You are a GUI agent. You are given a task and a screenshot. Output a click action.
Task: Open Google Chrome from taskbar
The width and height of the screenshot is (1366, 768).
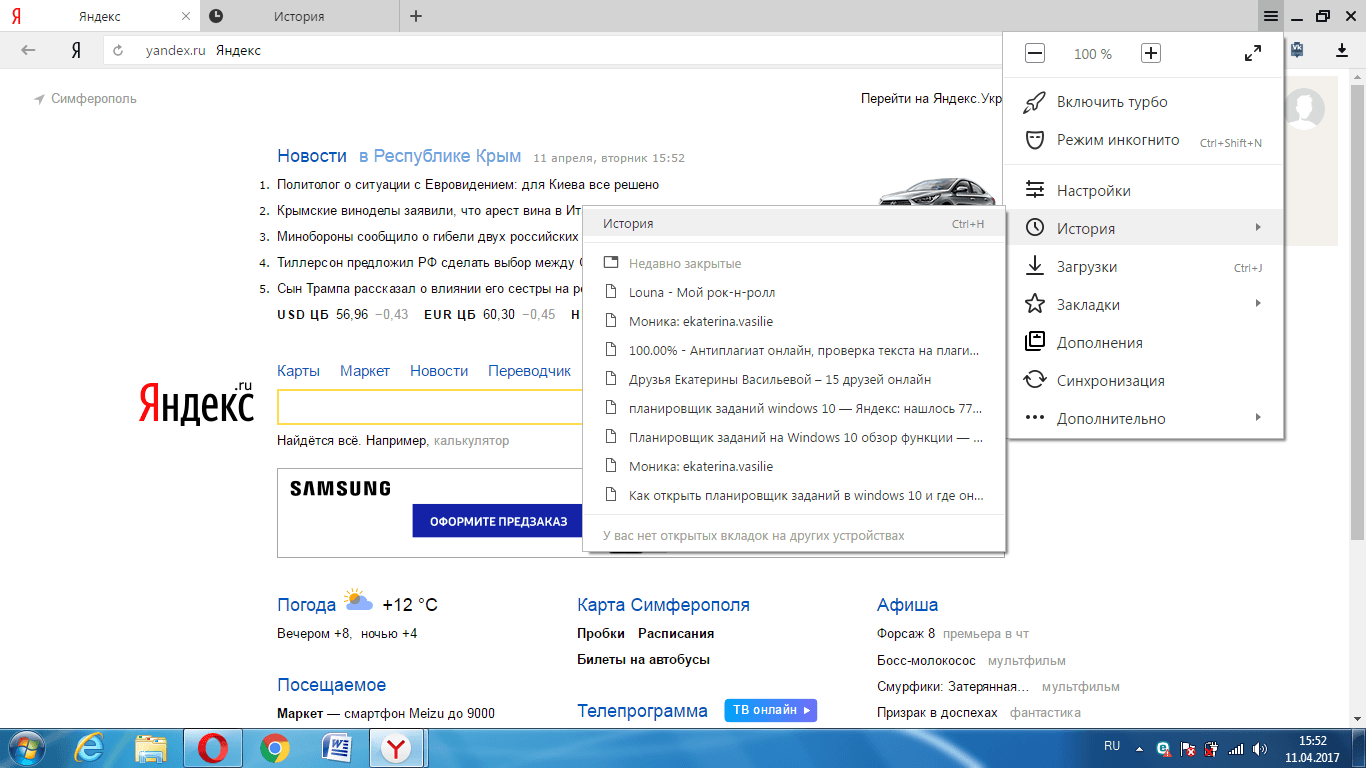[x=275, y=748]
